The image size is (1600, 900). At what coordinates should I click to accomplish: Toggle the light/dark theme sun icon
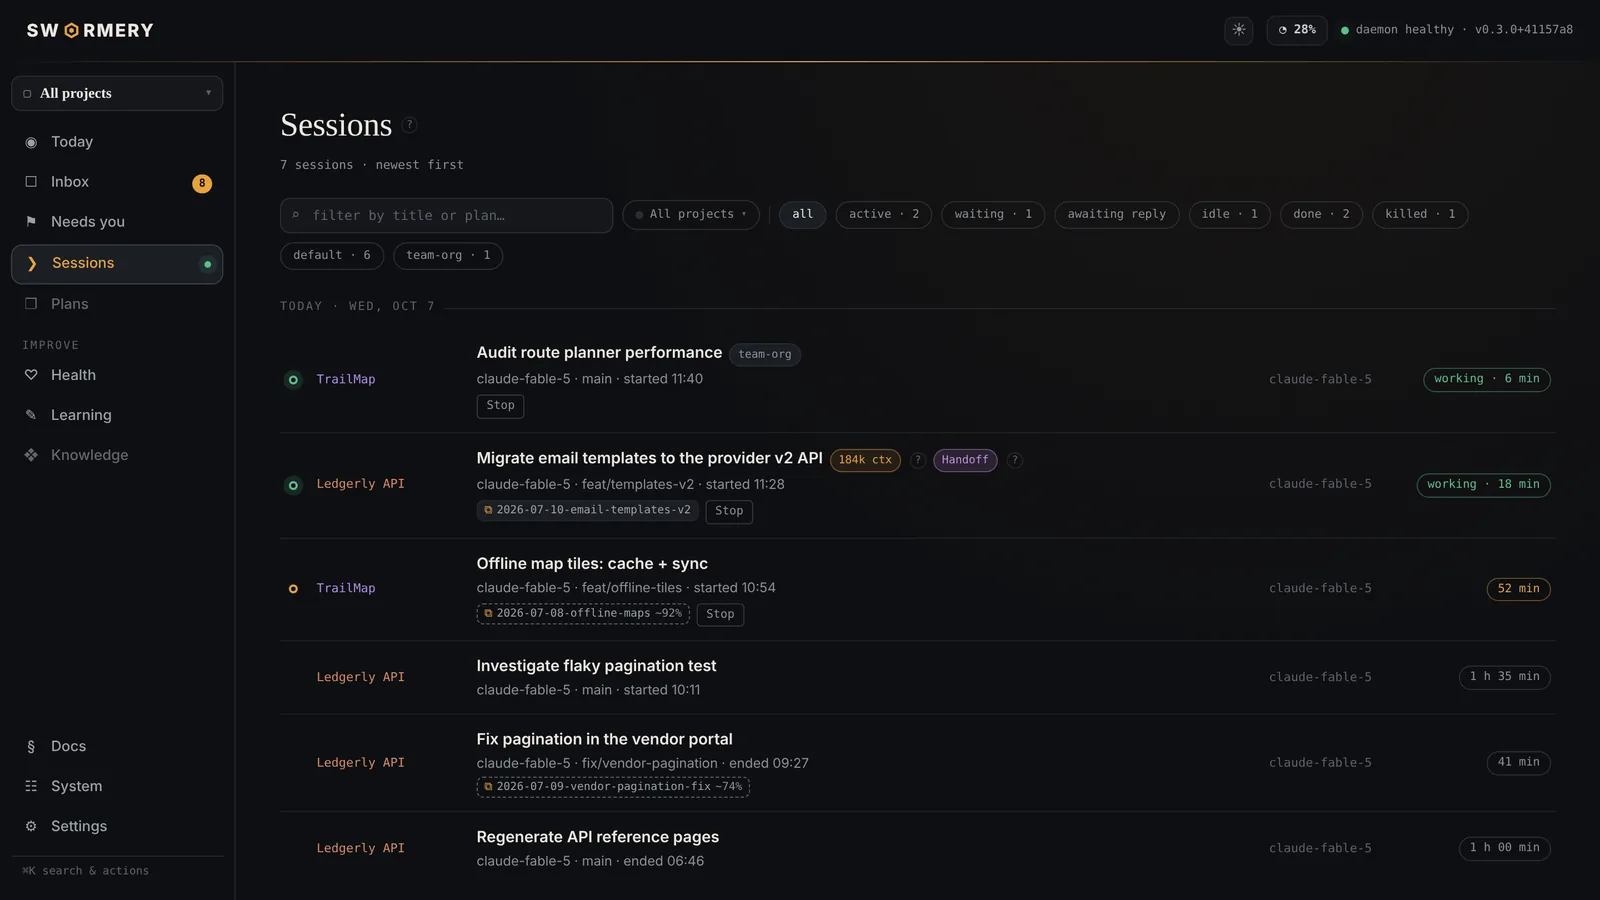coord(1239,30)
